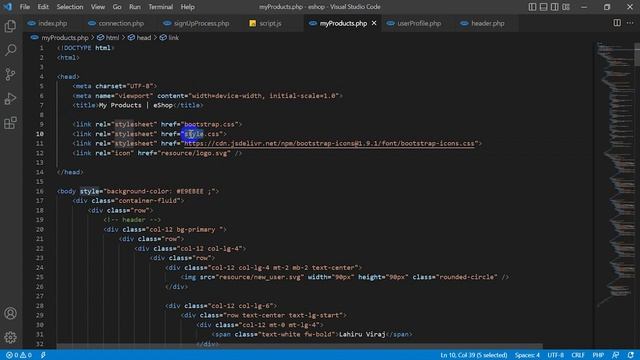Split the editor to the right

[x=617, y=23]
